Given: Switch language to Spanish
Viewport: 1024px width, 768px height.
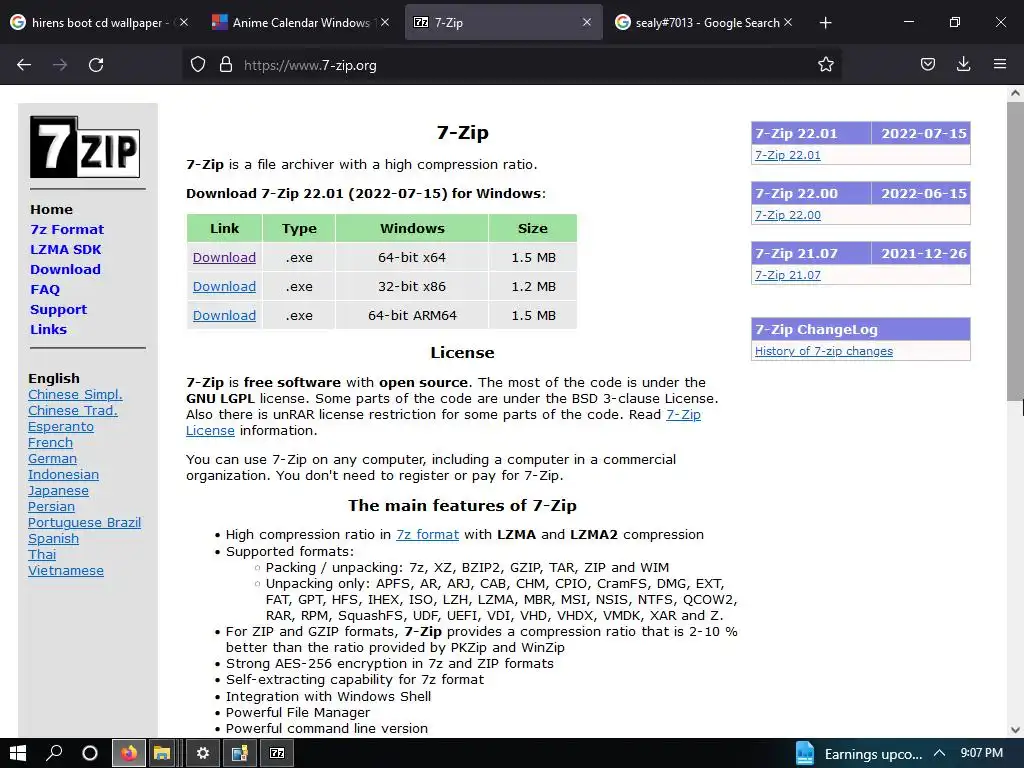Looking at the screenshot, I should 53,538.
